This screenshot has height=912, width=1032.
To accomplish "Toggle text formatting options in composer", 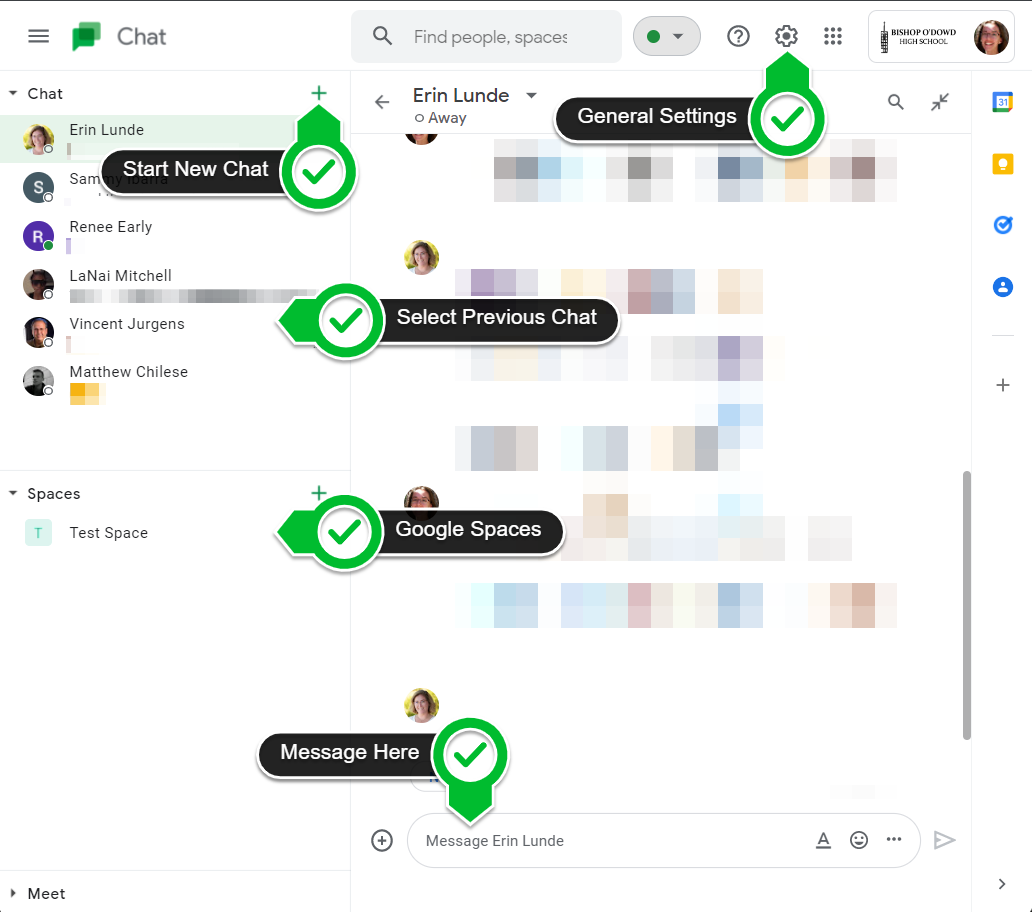I will pos(823,840).
